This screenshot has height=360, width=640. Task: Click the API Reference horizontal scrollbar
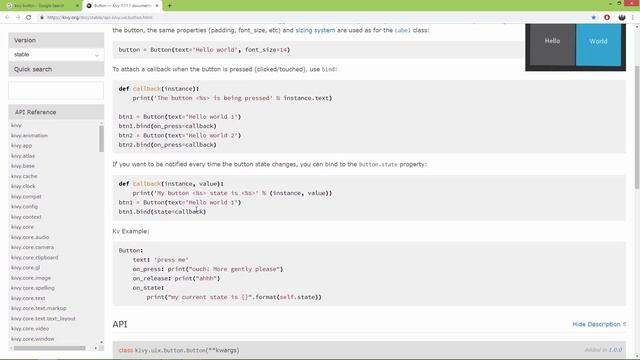[x=49, y=348]
